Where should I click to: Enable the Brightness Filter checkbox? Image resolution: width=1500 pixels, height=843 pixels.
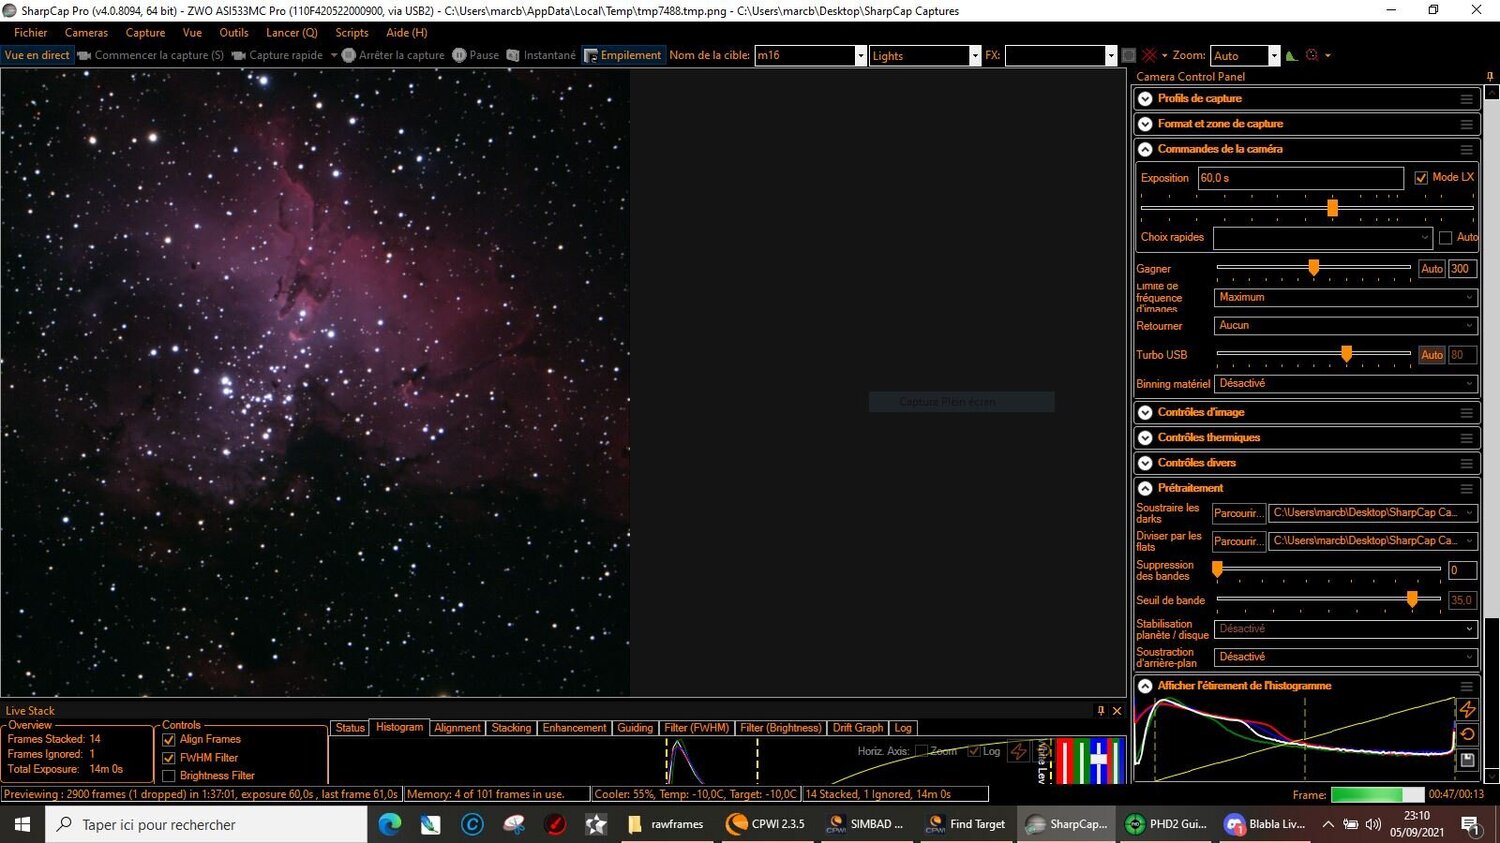click(169, 776)
